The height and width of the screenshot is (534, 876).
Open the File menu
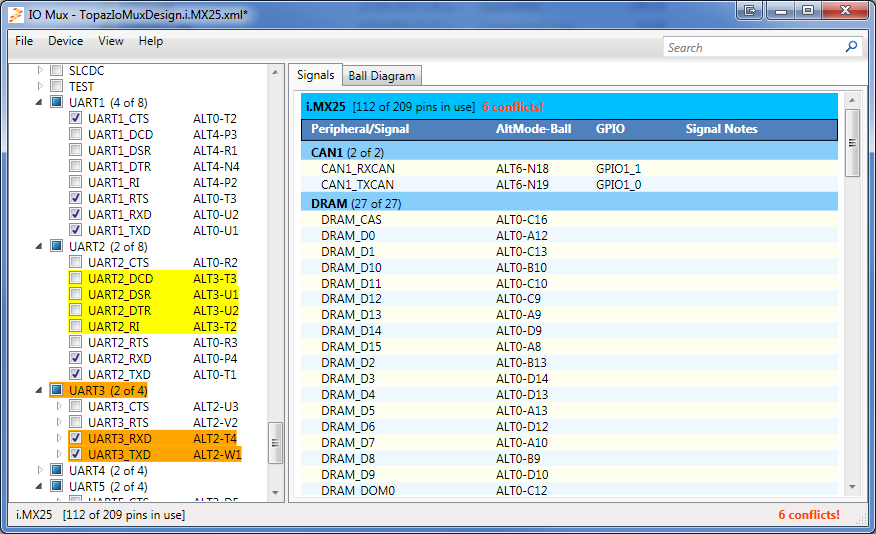tap(24, 41)
